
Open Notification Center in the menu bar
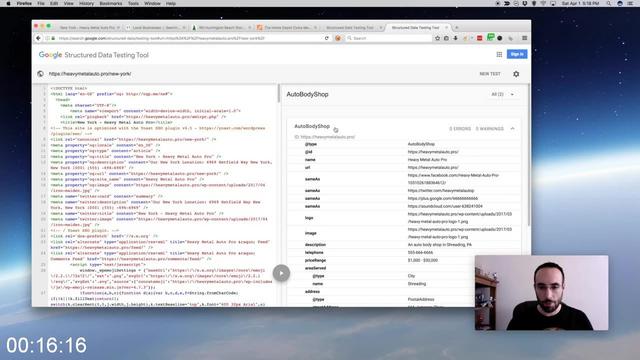coord(631,3)
